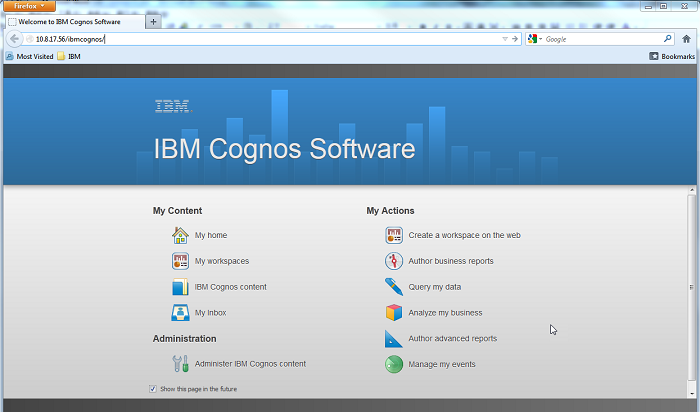700x412 pixels.
Task: Open the IBM bookmarks folder
Action: pos(69,56)
